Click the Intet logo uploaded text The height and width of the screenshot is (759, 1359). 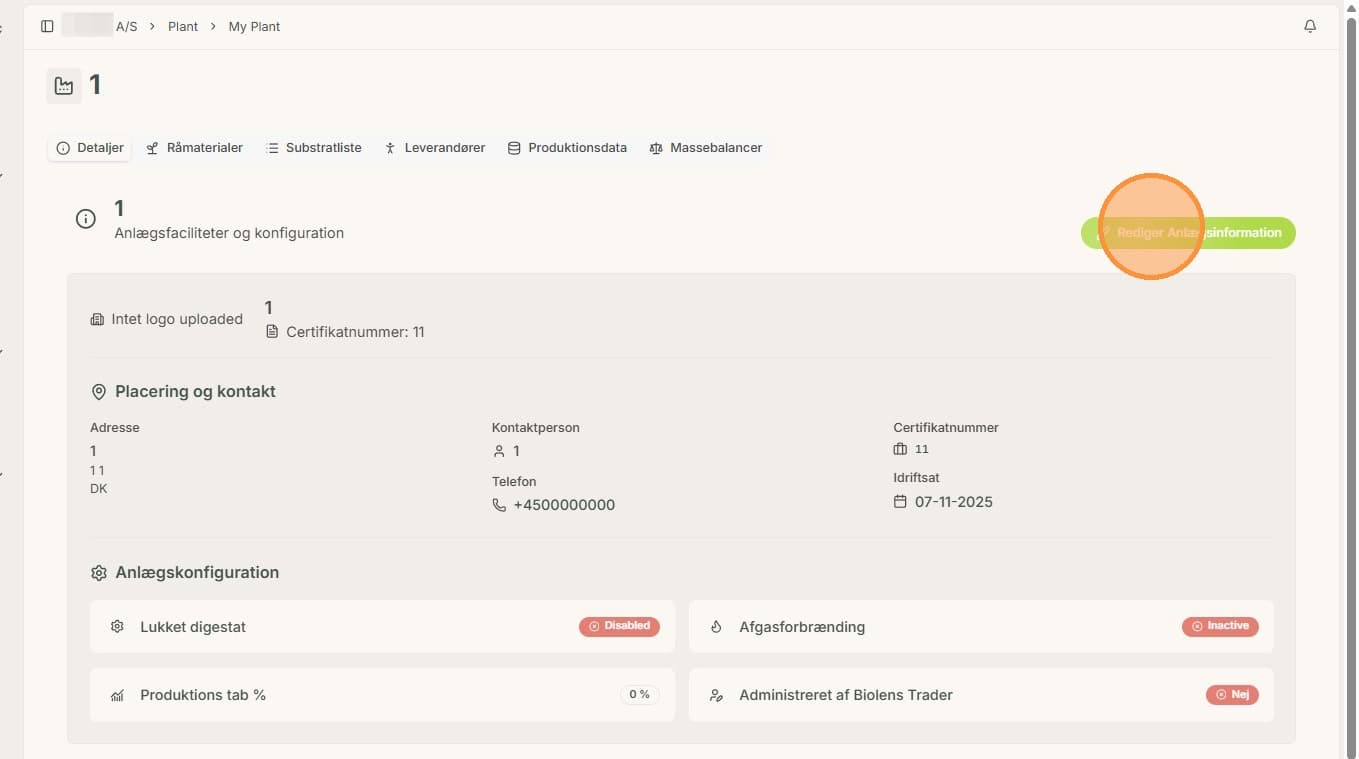pyautogui.click(x=177, y=320)
